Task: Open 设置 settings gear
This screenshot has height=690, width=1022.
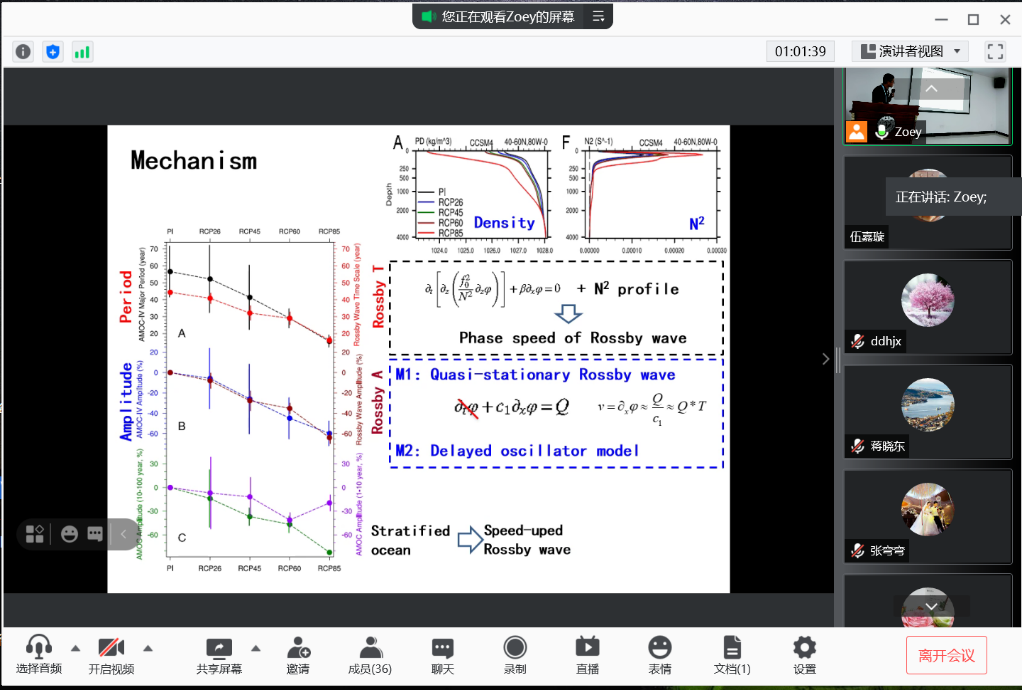Action: (804, 655)
